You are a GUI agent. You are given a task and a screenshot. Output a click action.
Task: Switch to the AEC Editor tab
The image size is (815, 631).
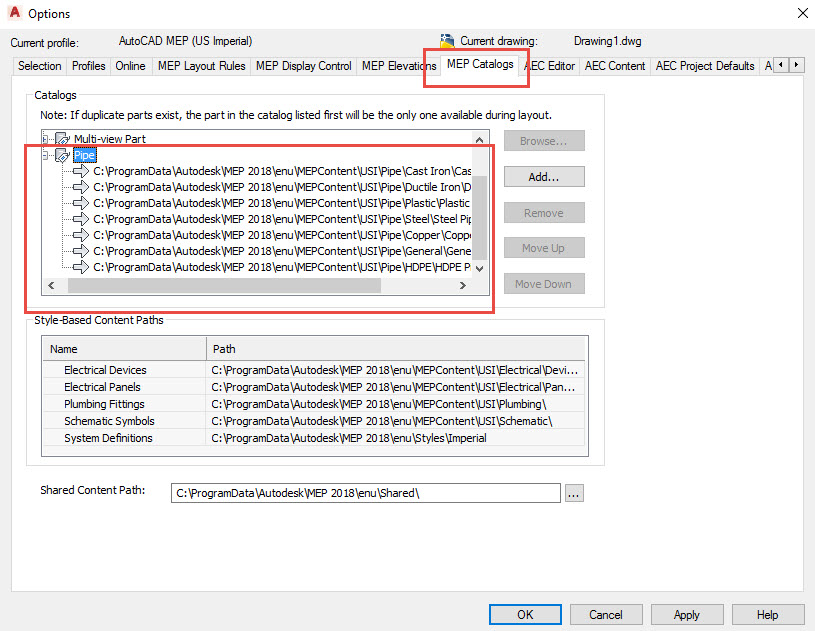coord(549,65)
